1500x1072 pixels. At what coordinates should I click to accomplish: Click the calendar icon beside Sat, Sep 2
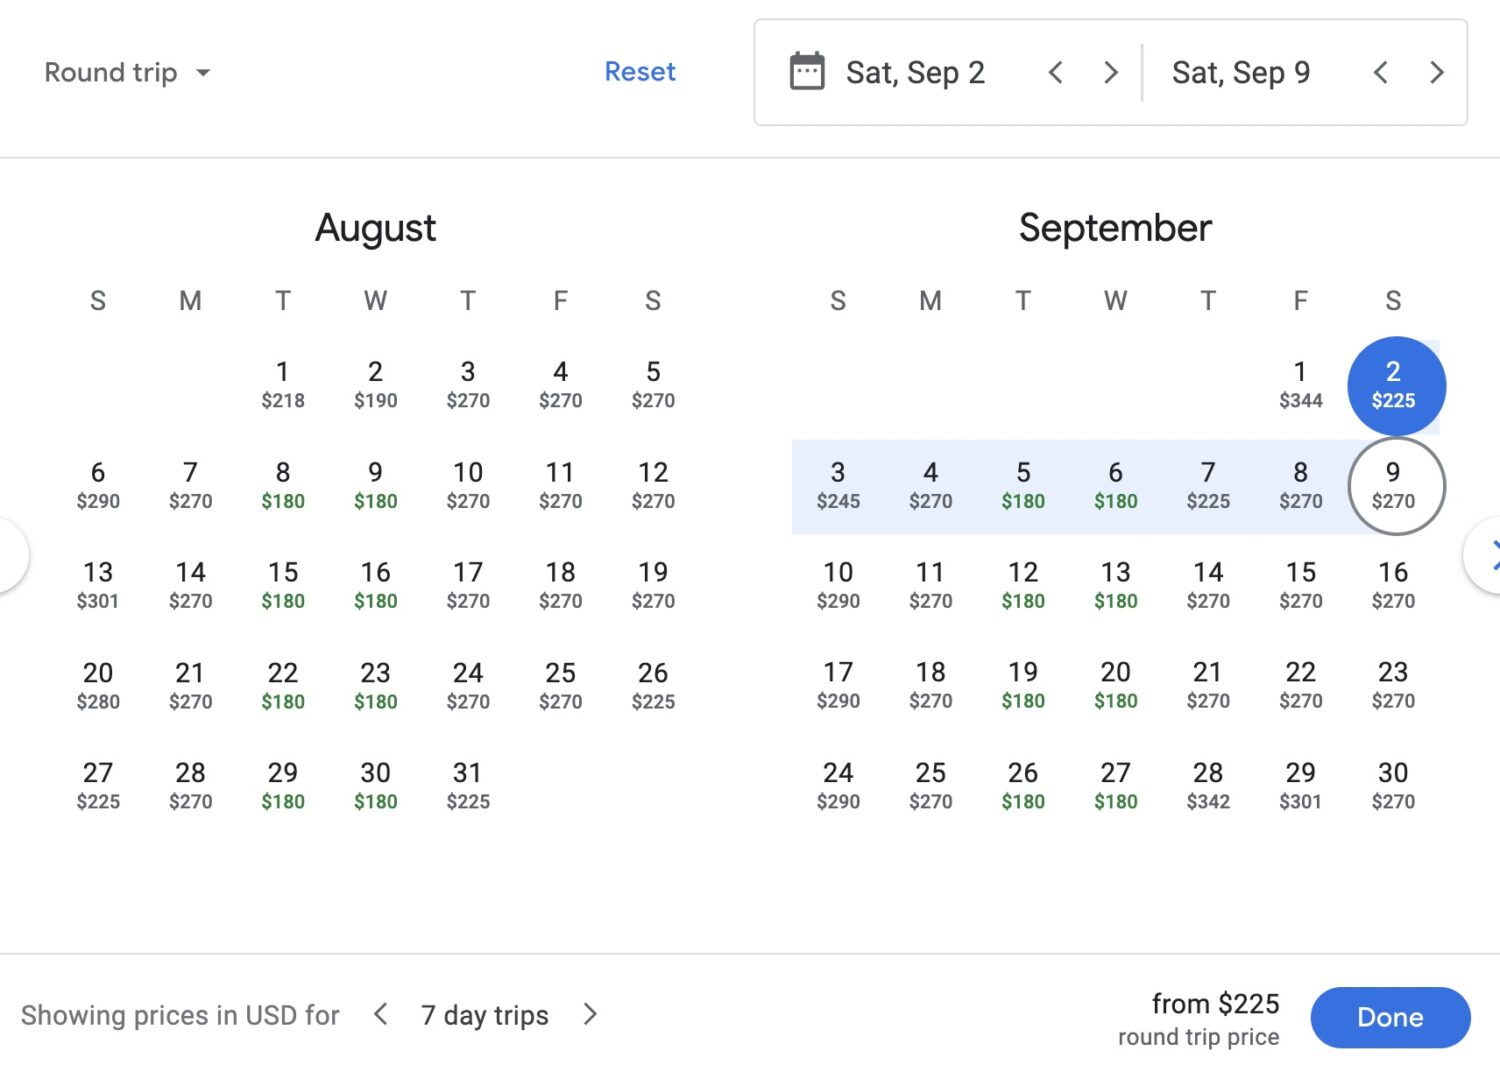tap(806, 71)
